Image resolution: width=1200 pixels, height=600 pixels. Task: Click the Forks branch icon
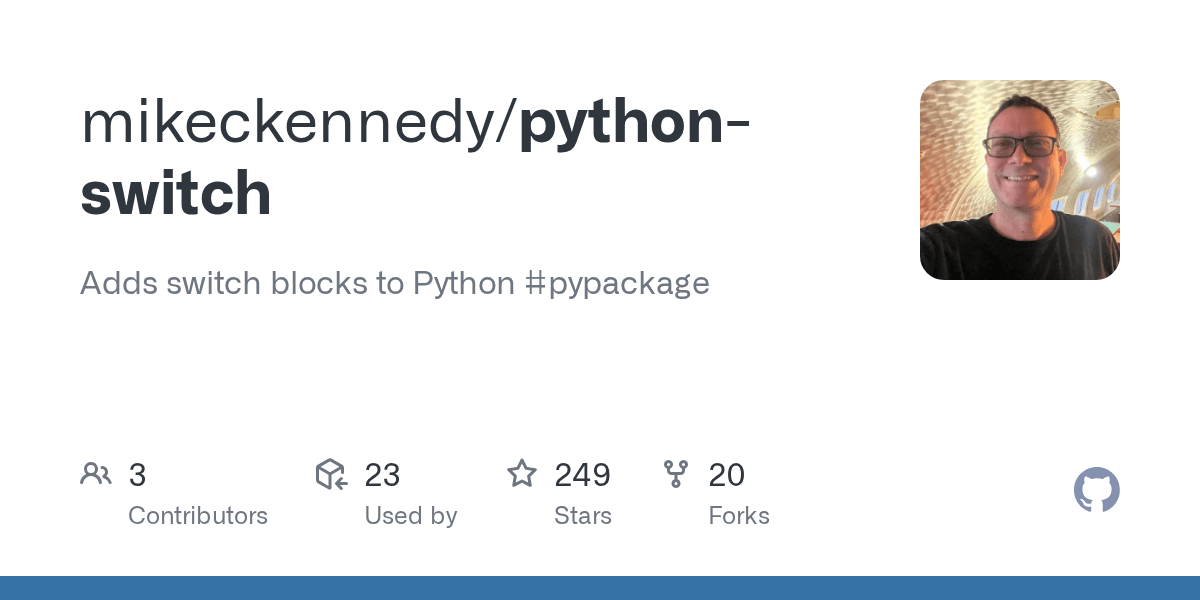676,474
